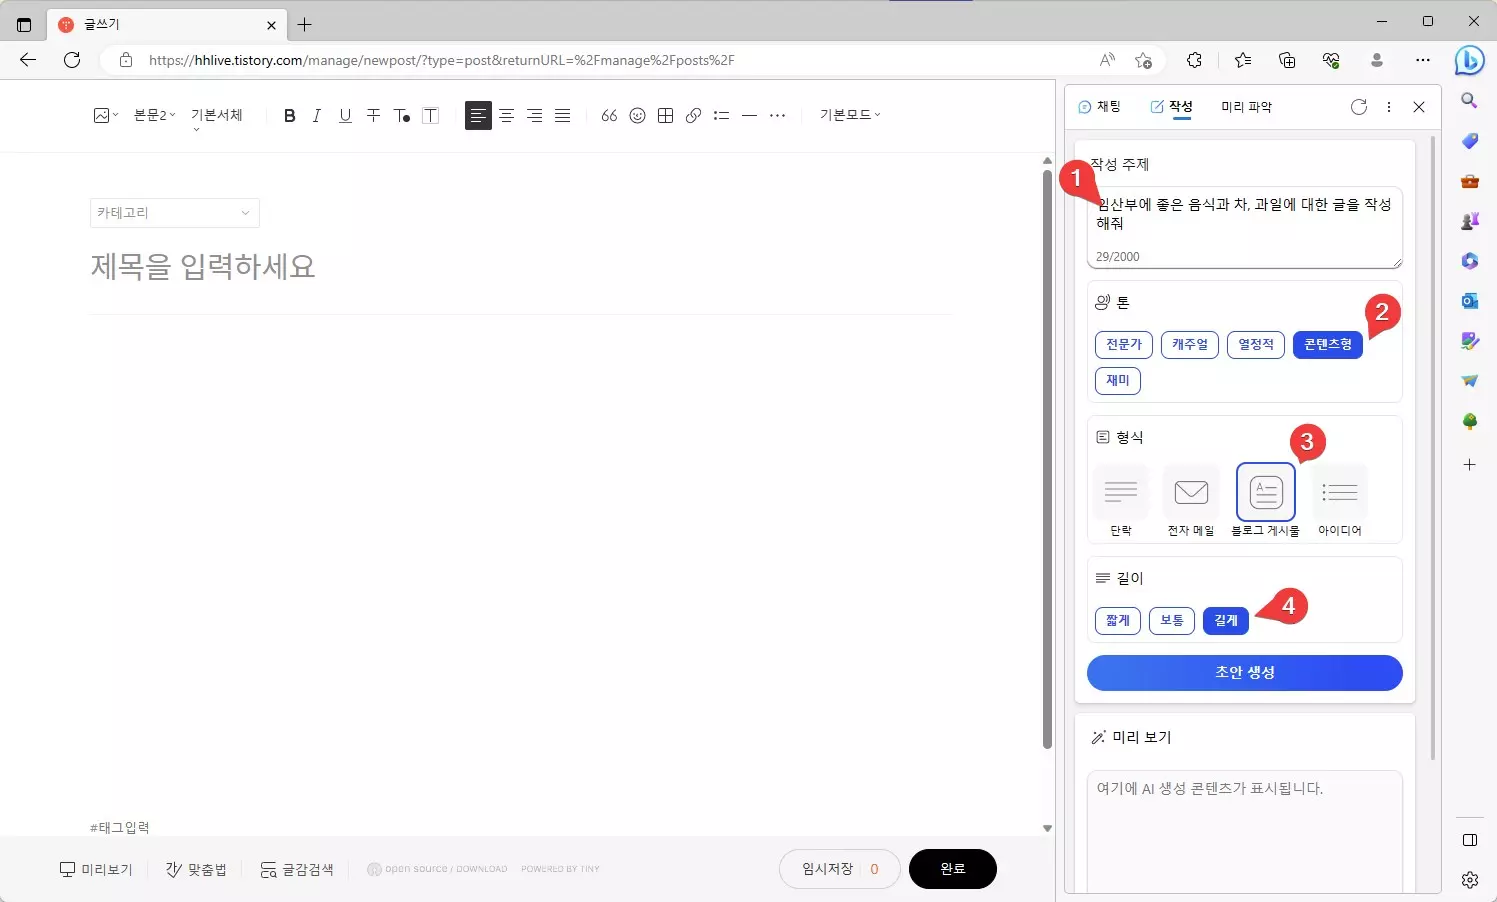
Task: Select the 글쓰기 browser tab
Action: pyautogui.click(x=167, y=25)
